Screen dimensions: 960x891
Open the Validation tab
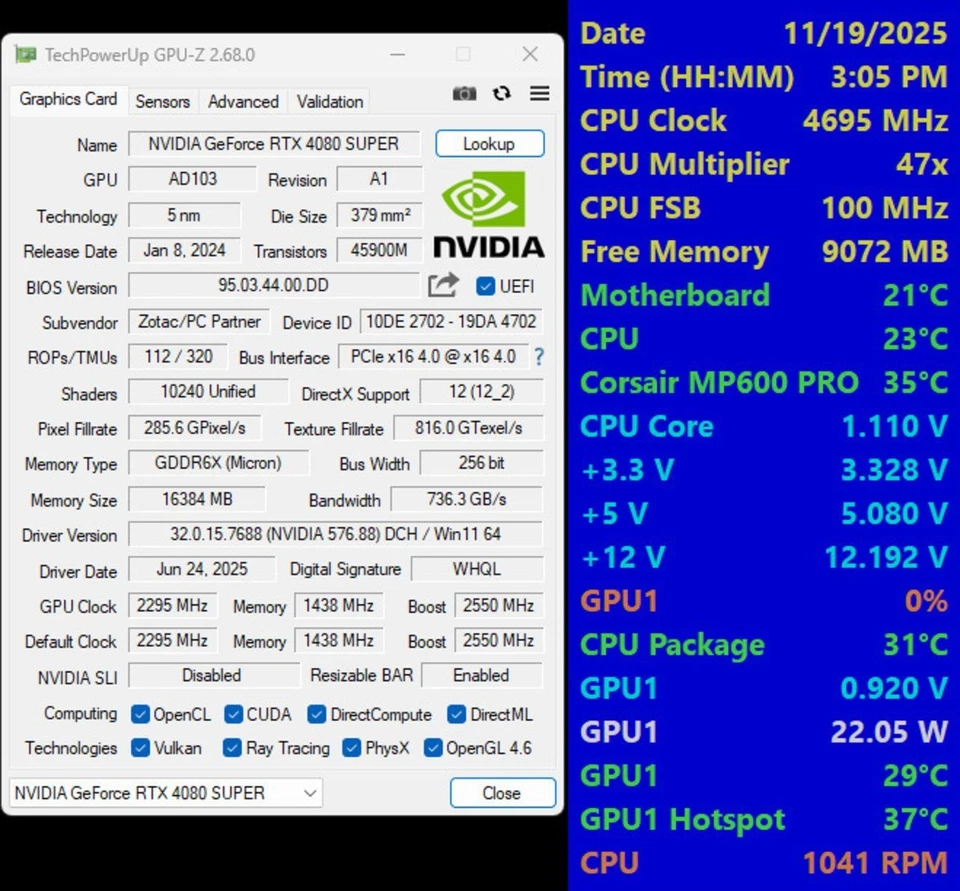329,101
